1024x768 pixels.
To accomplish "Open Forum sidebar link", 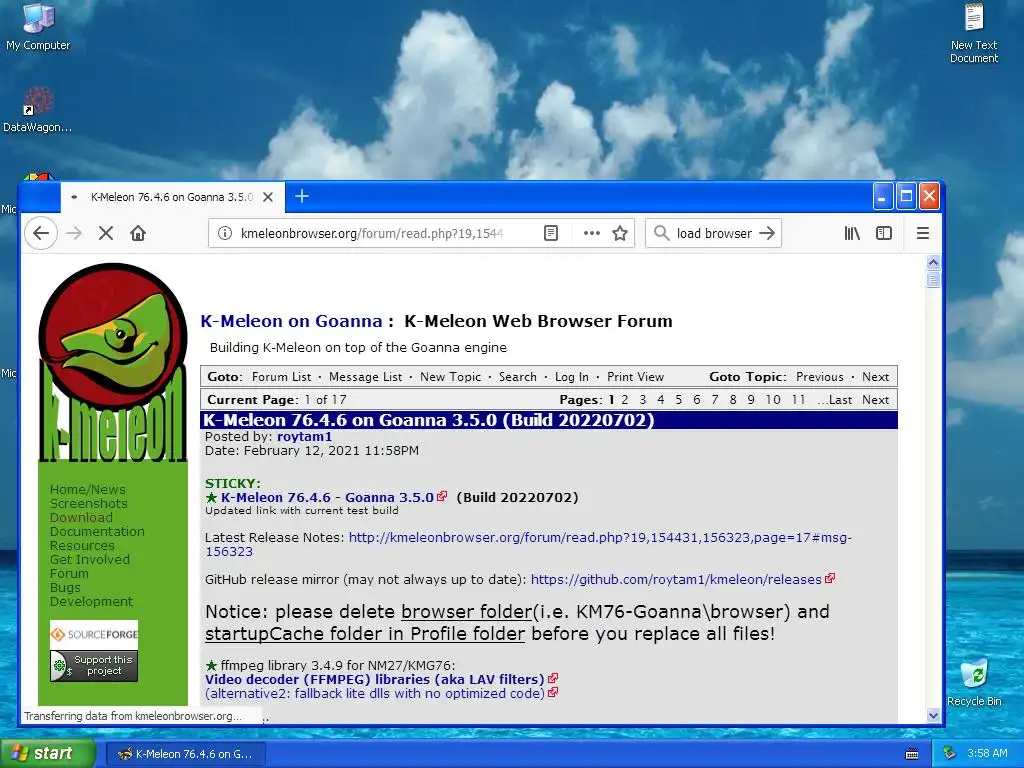I will click(69, 573).
